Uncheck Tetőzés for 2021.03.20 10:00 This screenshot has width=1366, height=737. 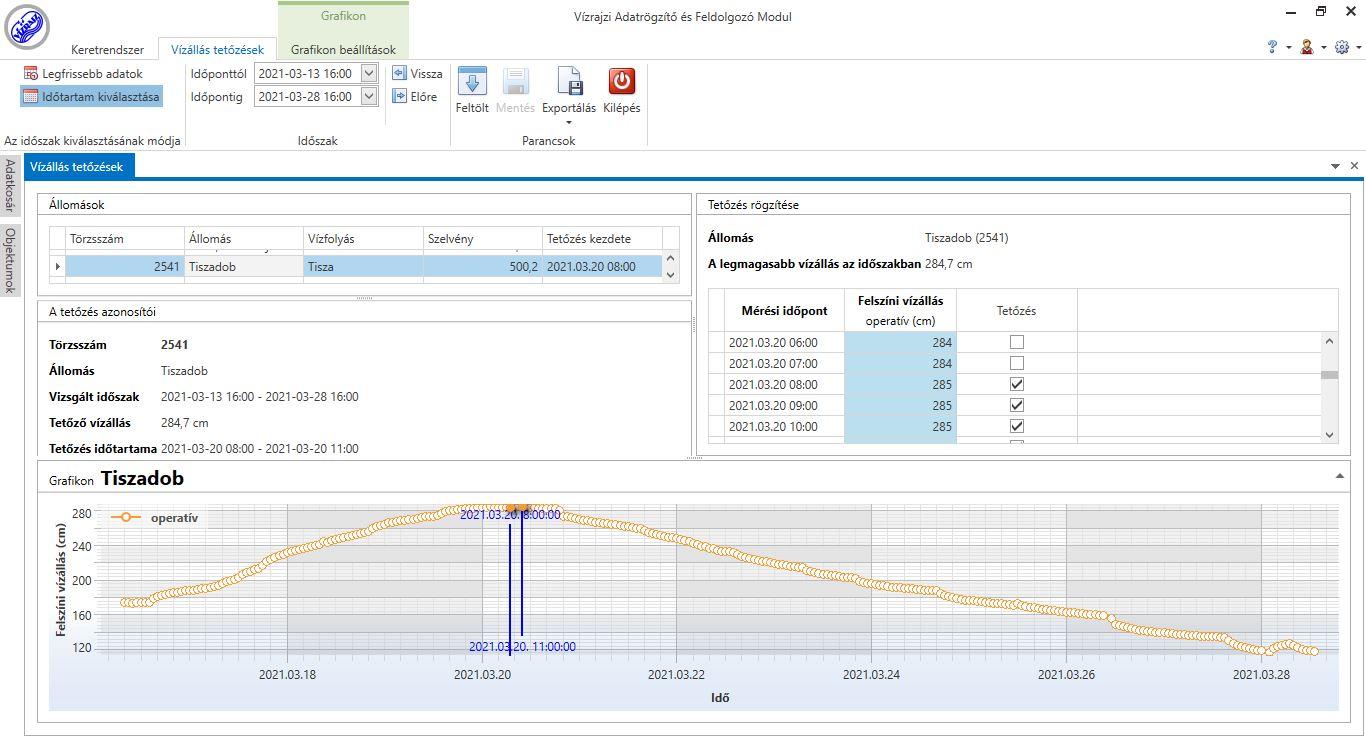point(1017,426)
